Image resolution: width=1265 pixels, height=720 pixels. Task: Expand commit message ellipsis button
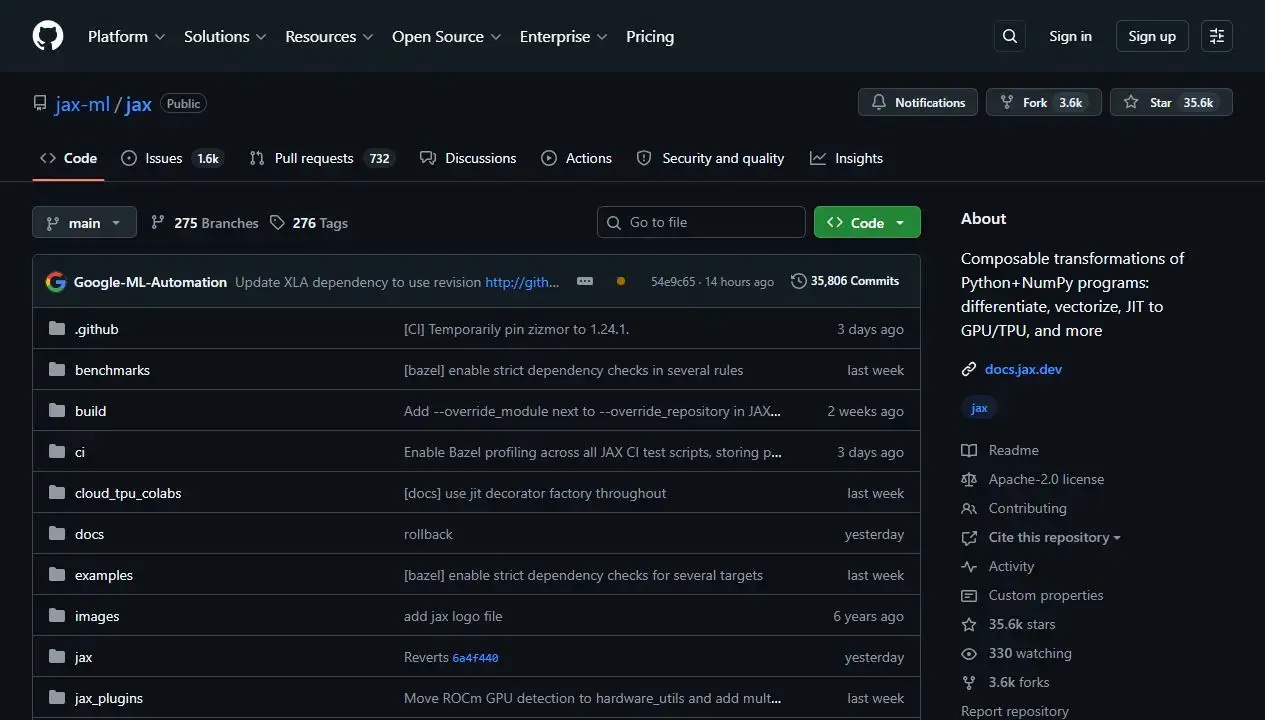tap(585, 282)
